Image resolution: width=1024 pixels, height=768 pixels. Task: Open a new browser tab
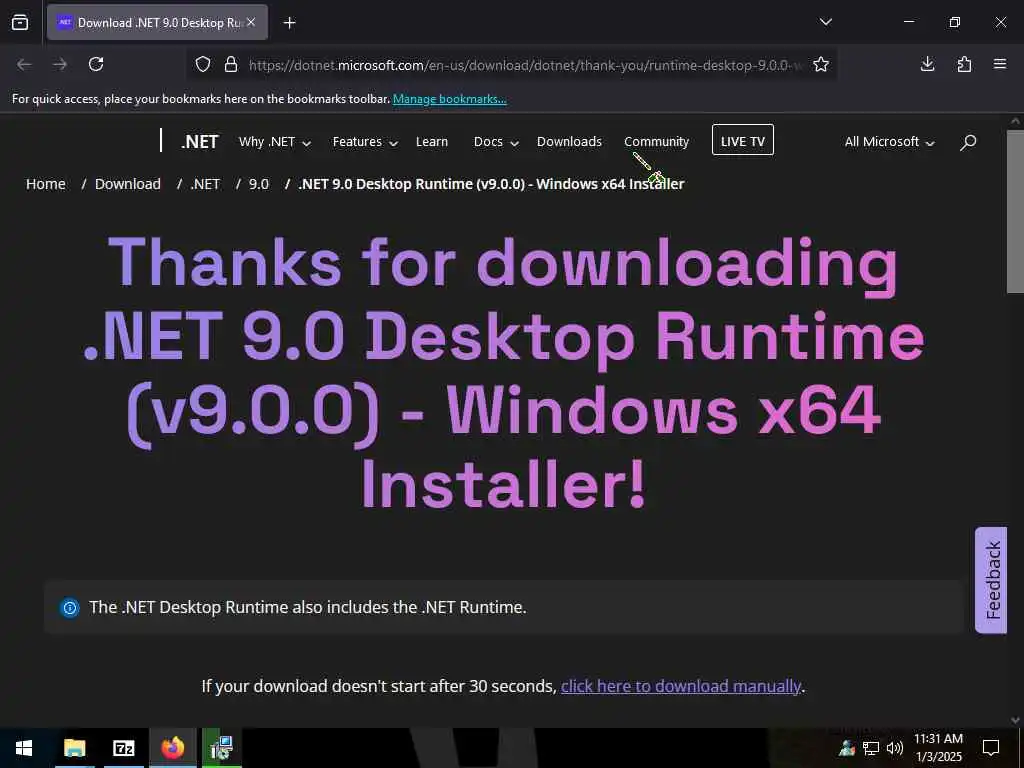coord(289,23)
